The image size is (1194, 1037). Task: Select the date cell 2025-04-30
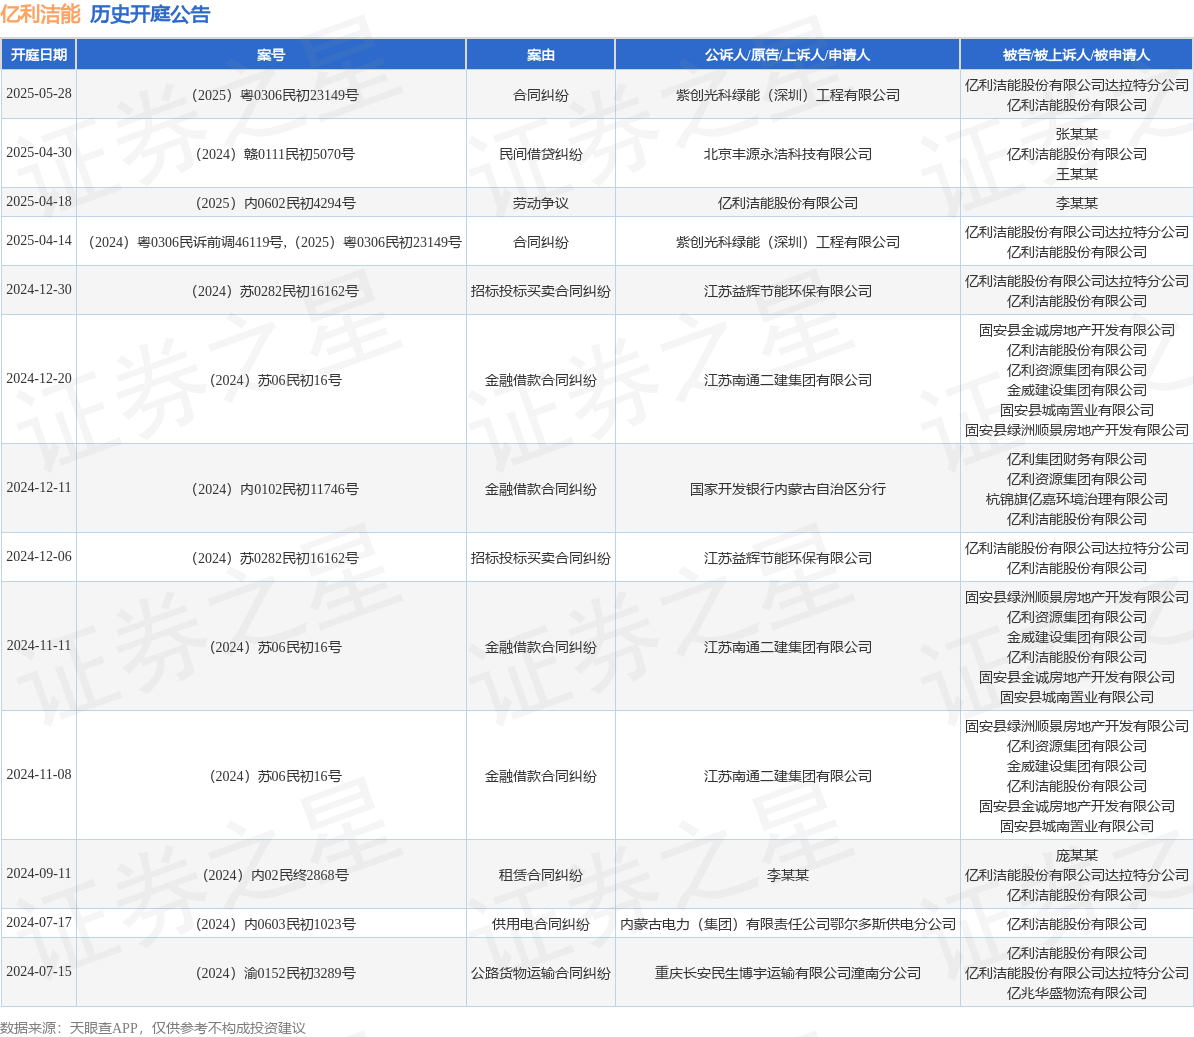click(x=39, y=152)
